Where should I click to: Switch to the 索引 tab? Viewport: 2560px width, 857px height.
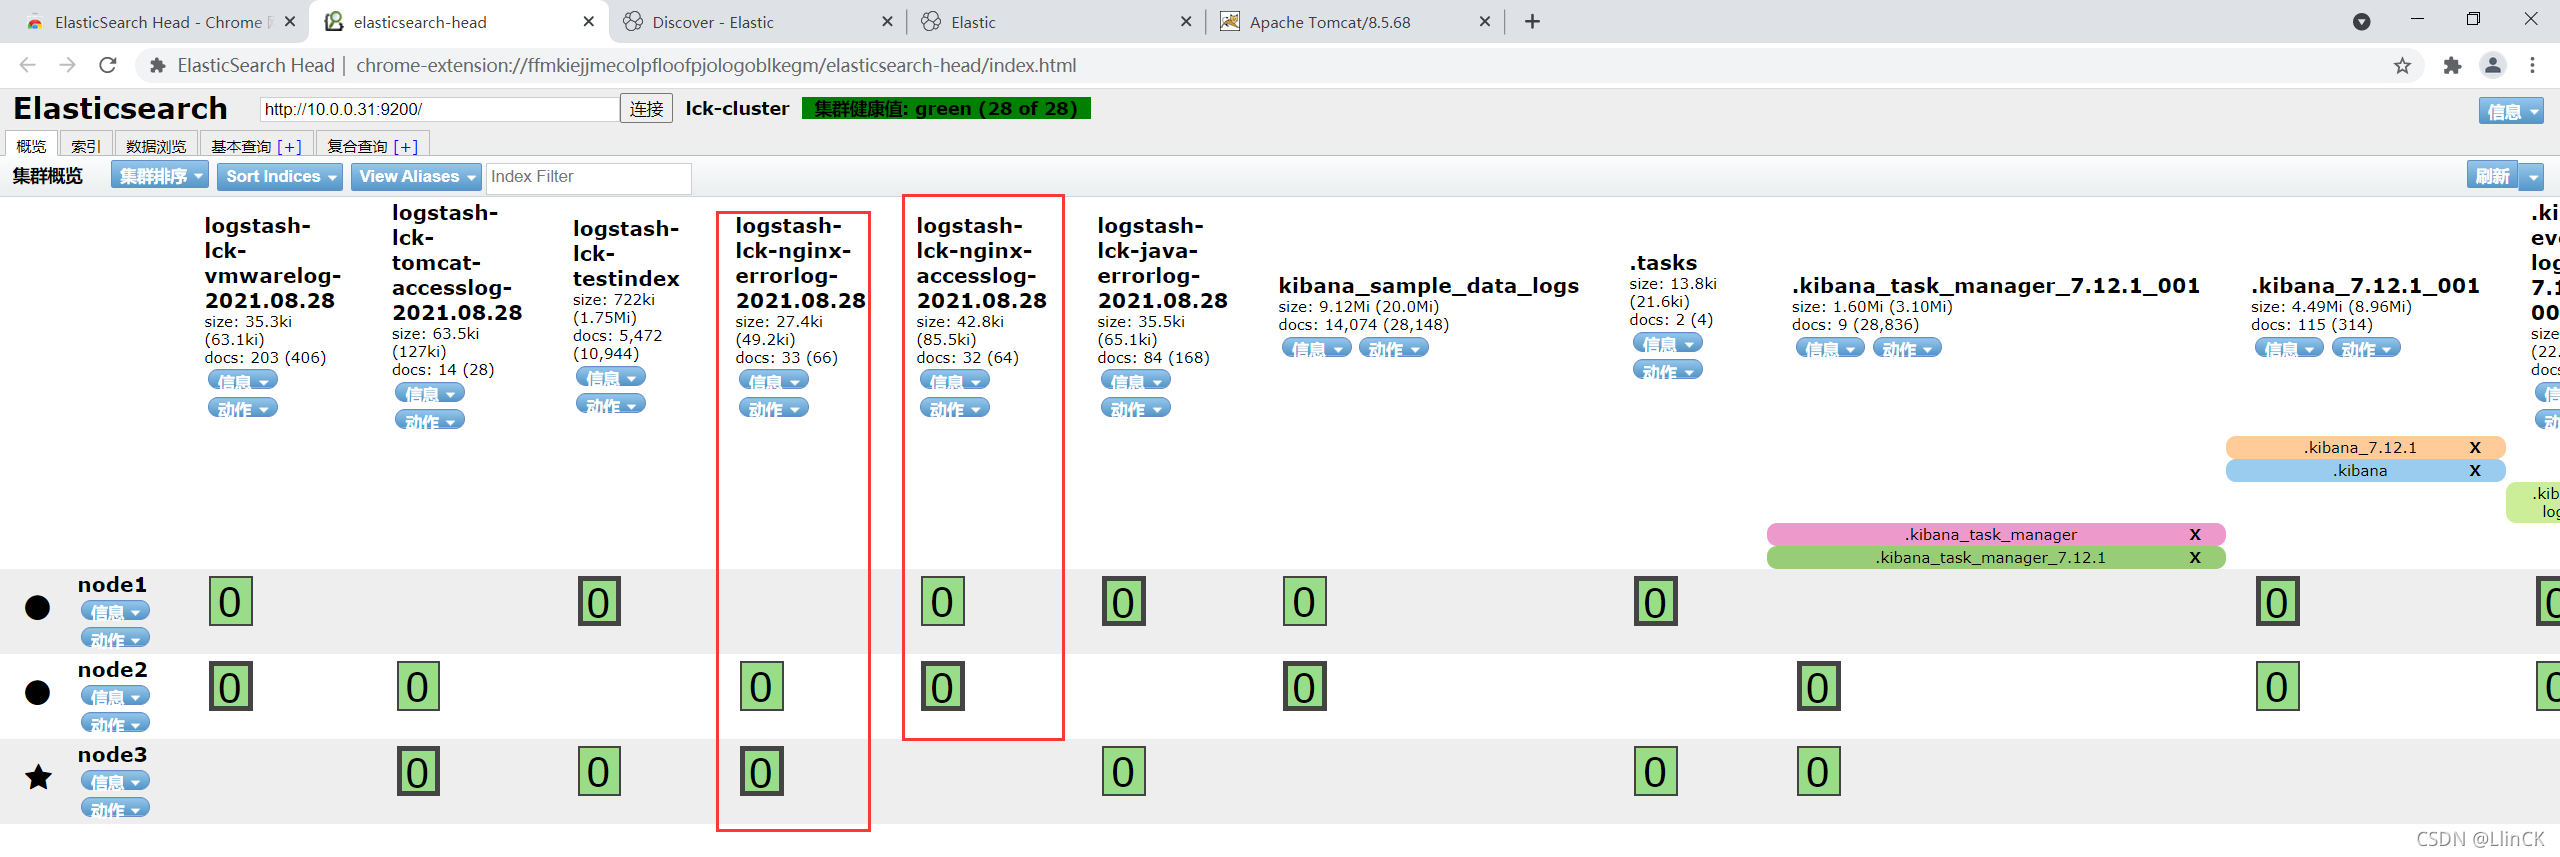pyautogui.click(x=86, y=145)
